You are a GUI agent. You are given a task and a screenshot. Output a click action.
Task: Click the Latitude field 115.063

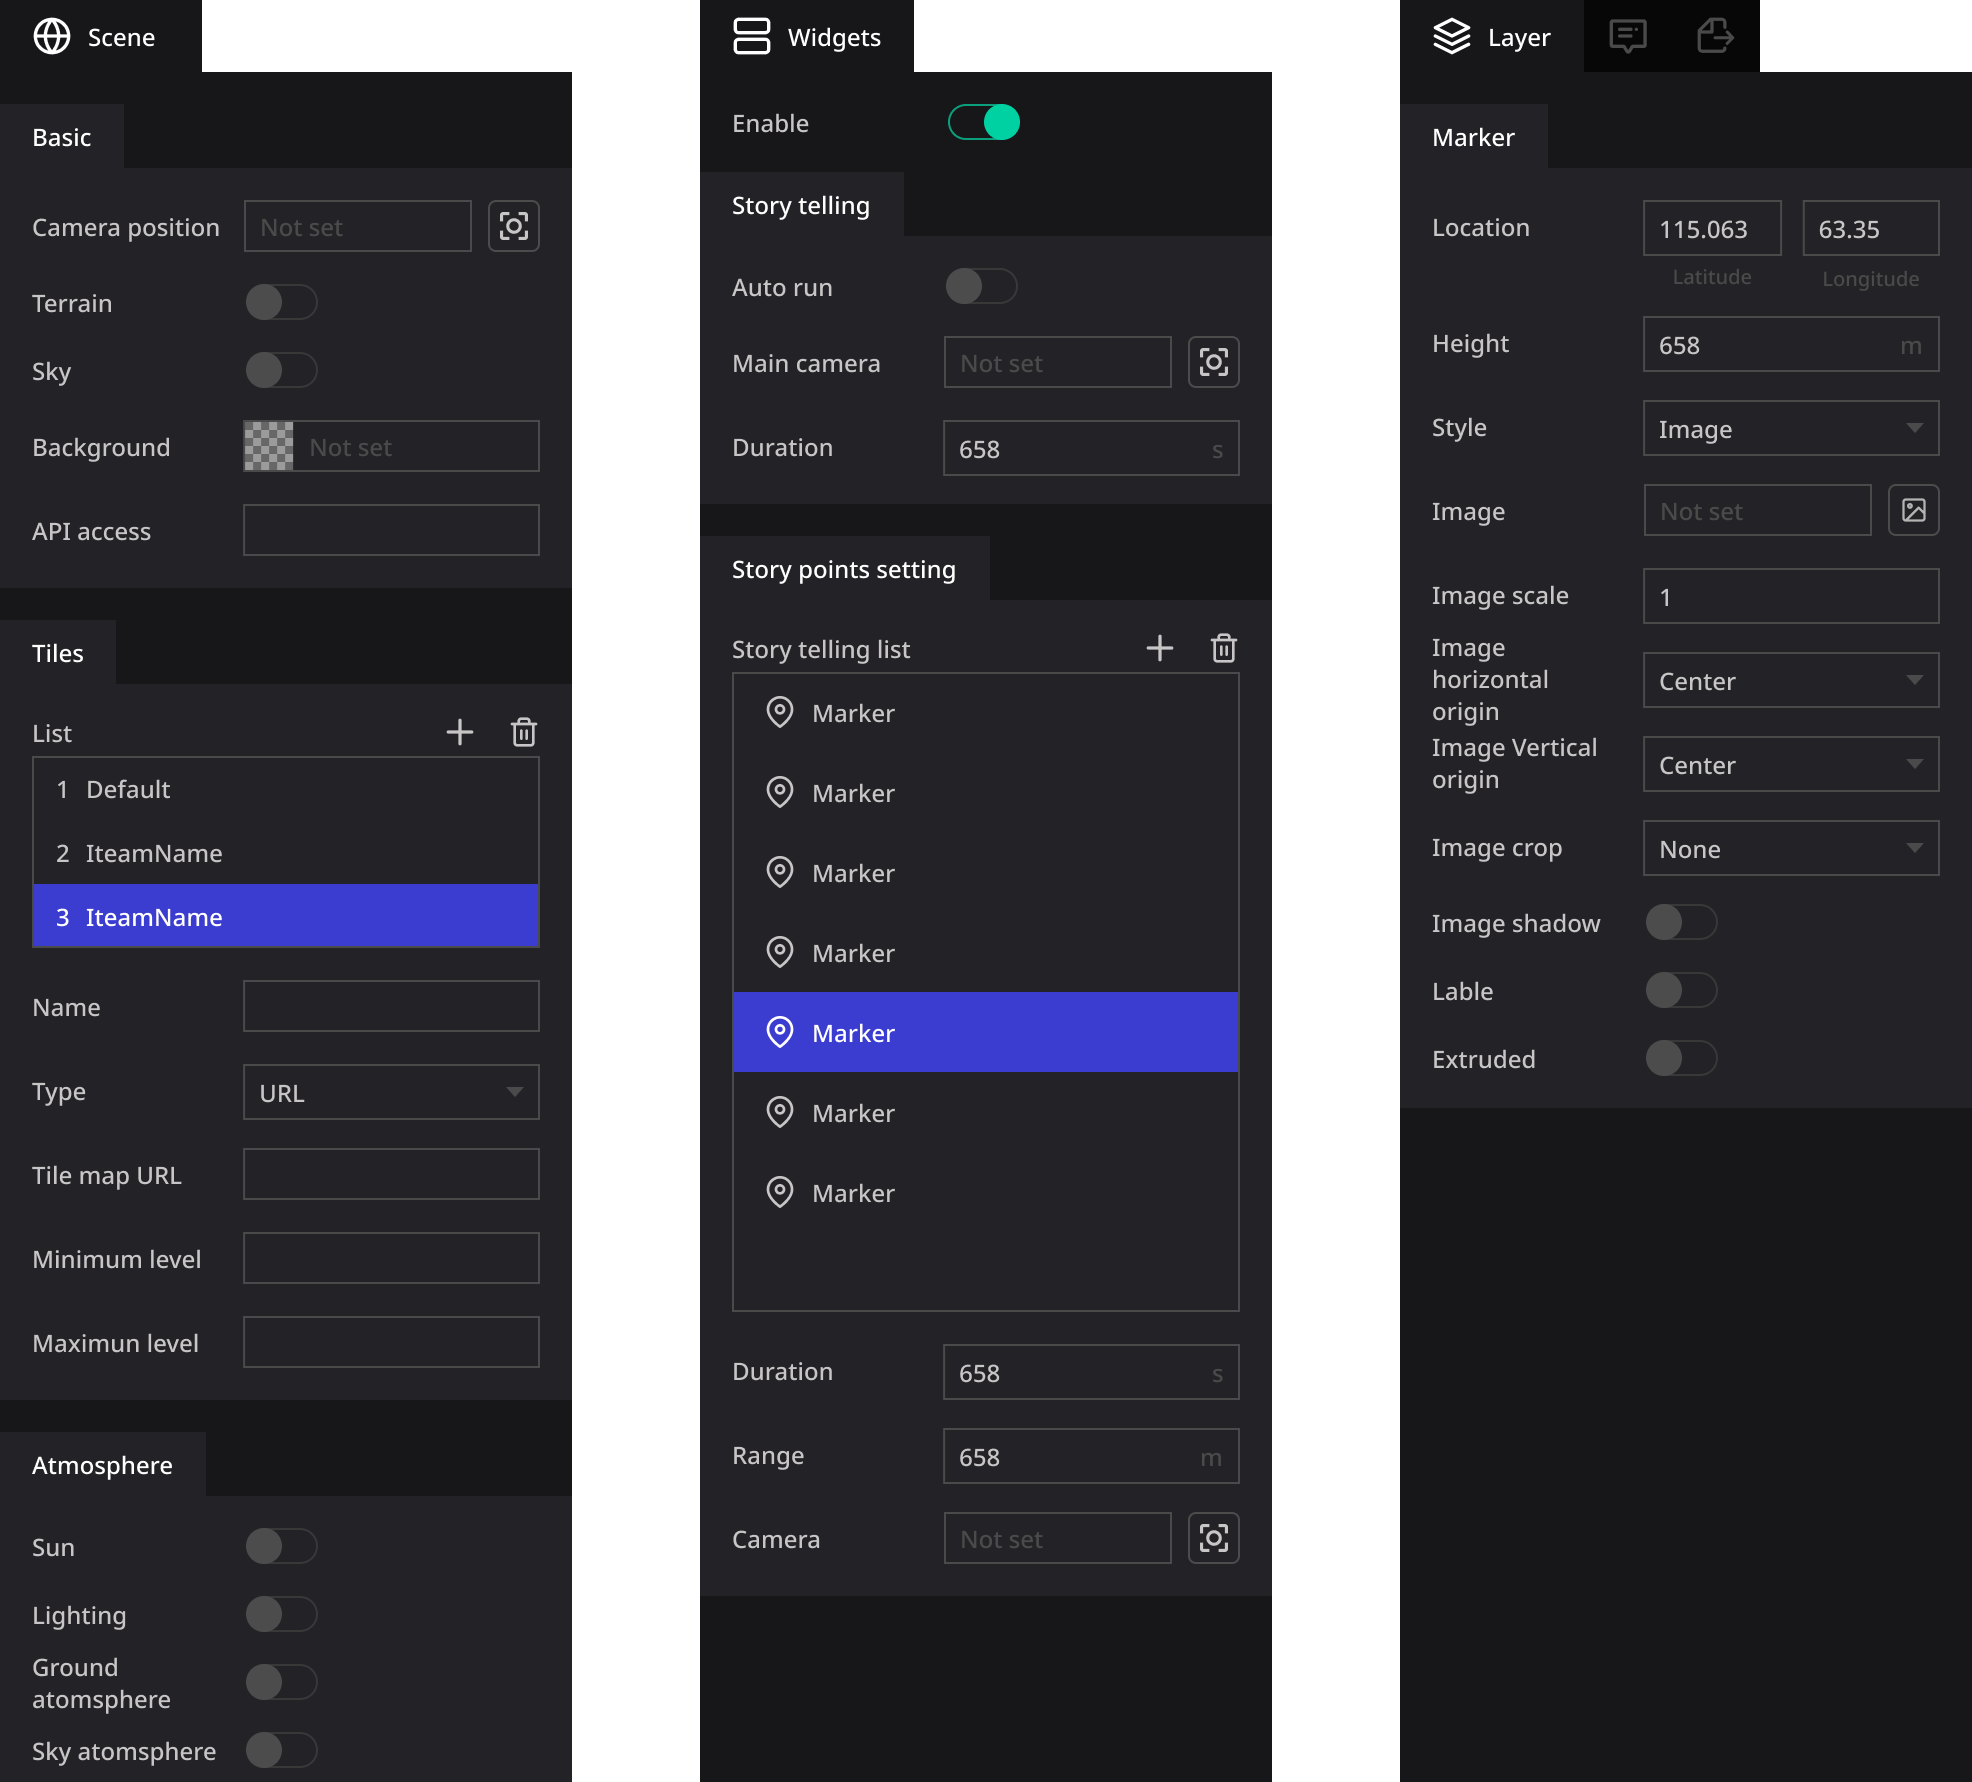pos(1712,228)
